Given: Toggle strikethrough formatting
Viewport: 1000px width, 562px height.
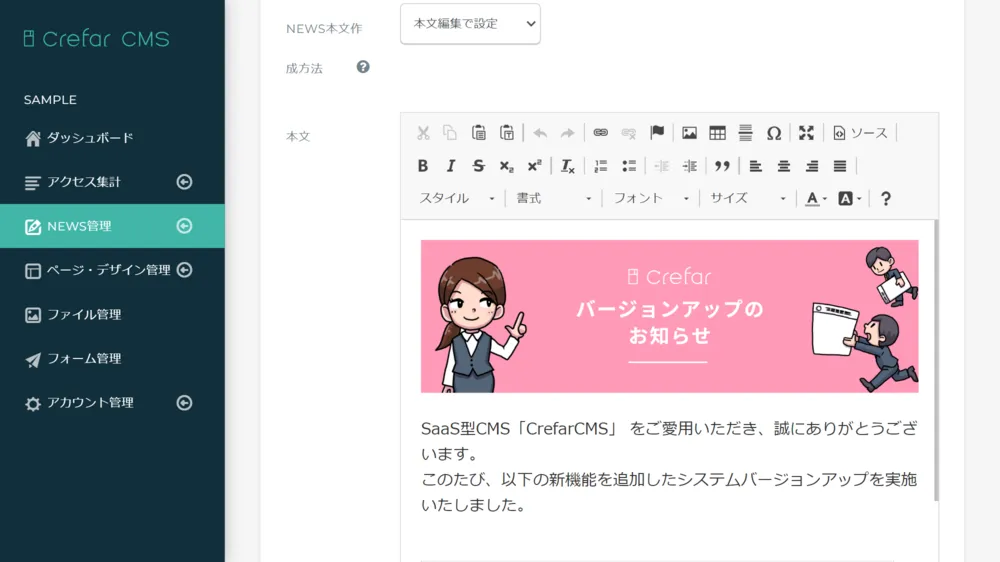Looking at the screenshot, I should 478,166.
